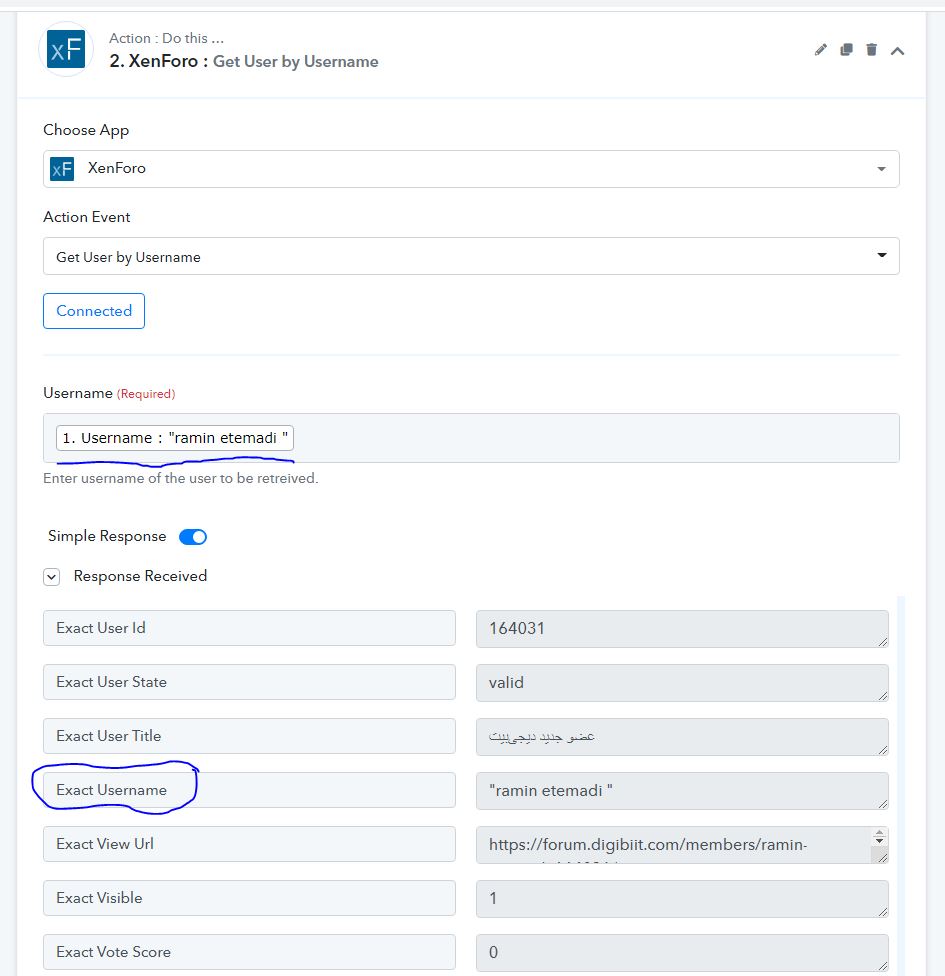Click the small XenForo icon in Choose App field
The image size is (945, 976).
62,169
